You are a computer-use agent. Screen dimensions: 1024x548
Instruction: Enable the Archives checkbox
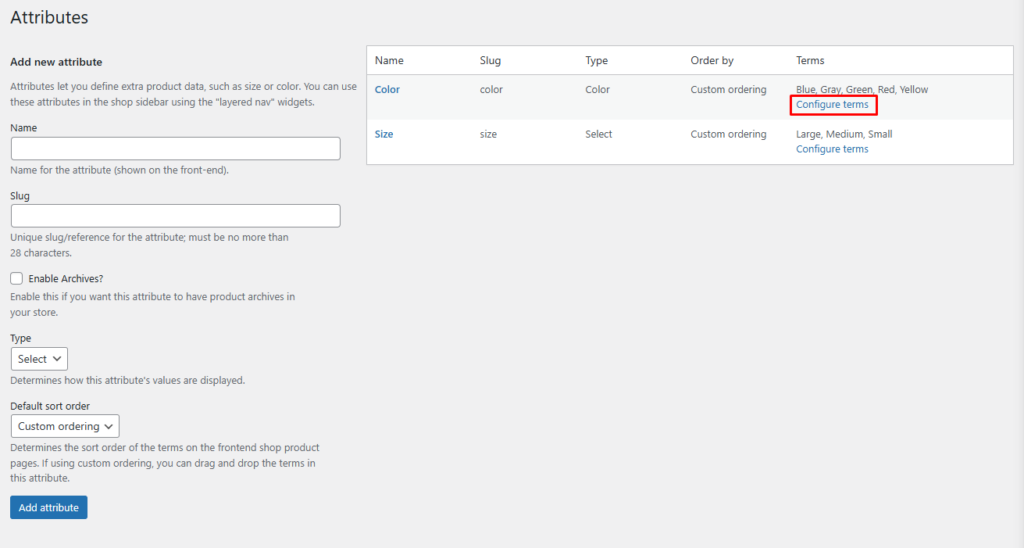tap(16, 278)
